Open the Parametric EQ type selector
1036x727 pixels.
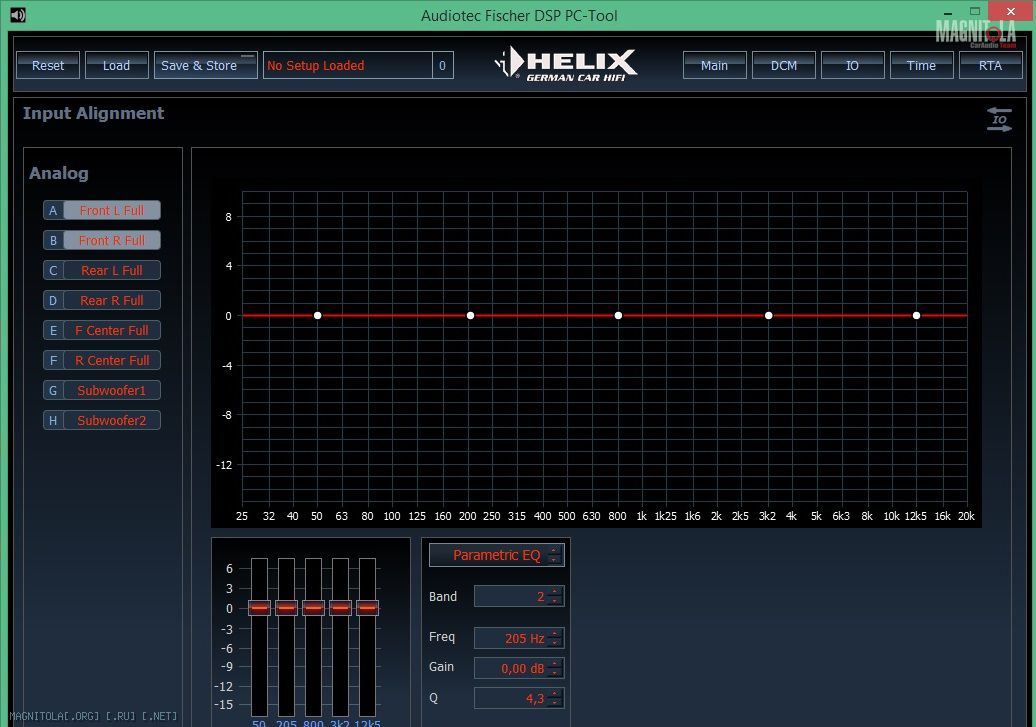497,555
